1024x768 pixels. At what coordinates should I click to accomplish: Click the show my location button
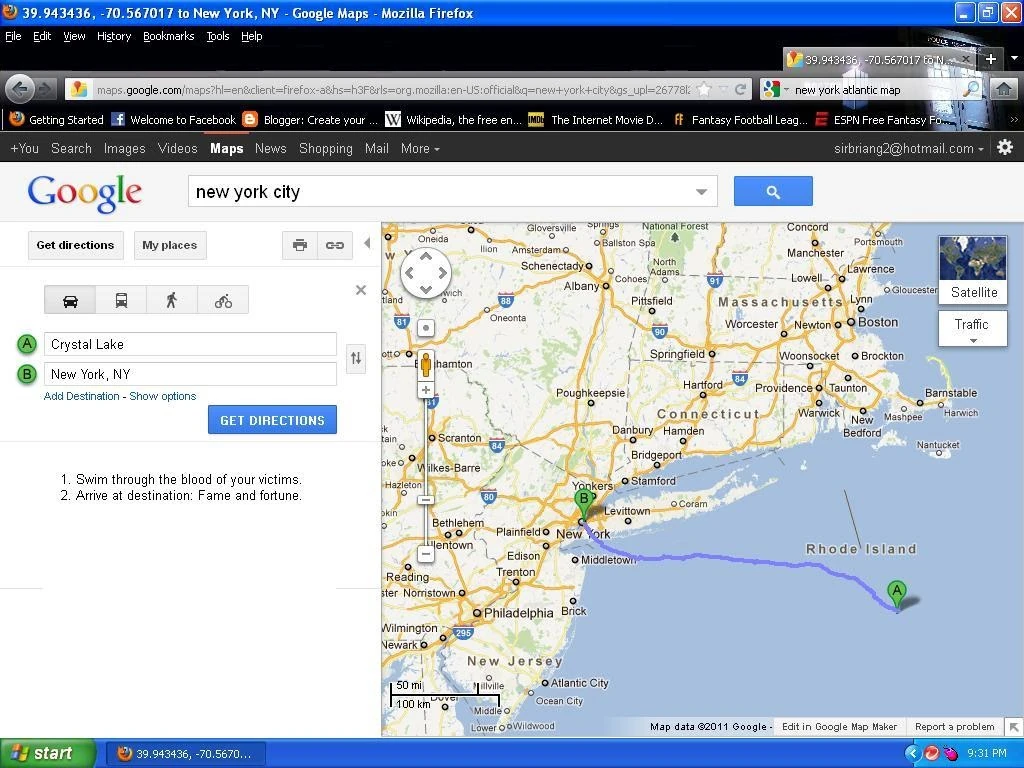[x=426, y=328]
